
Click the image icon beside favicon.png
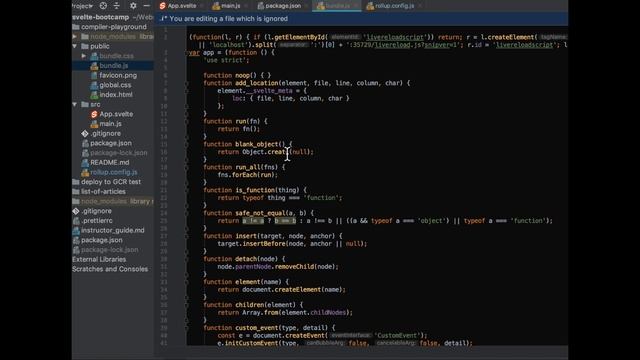(x=94, y=75)
